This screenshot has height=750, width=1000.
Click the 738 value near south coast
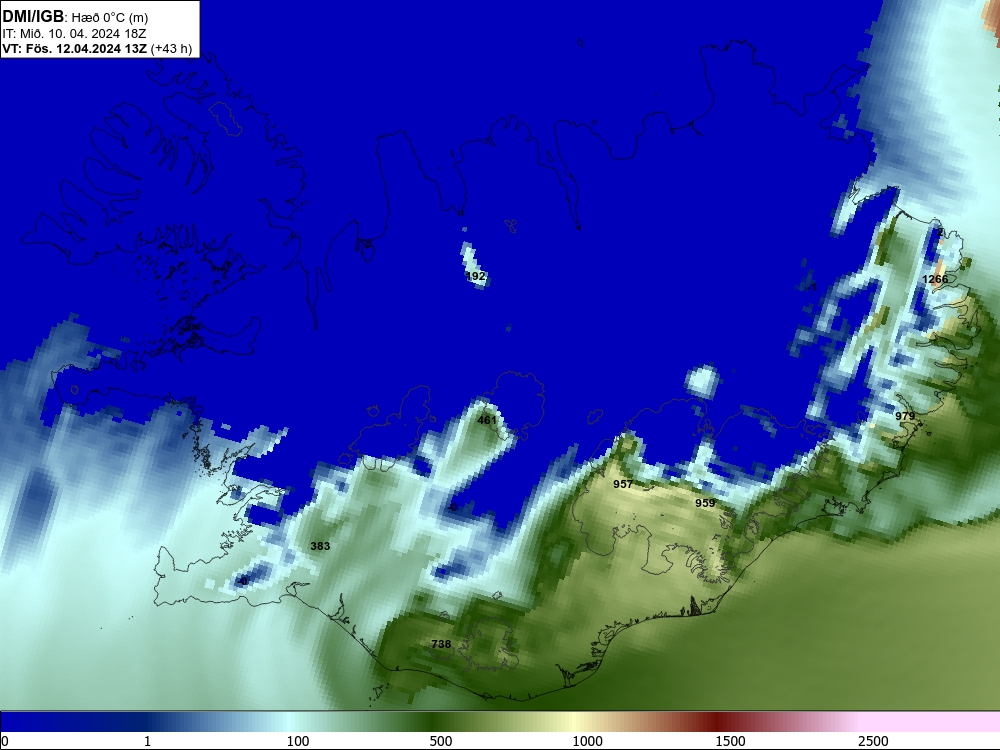coord(441,644)
